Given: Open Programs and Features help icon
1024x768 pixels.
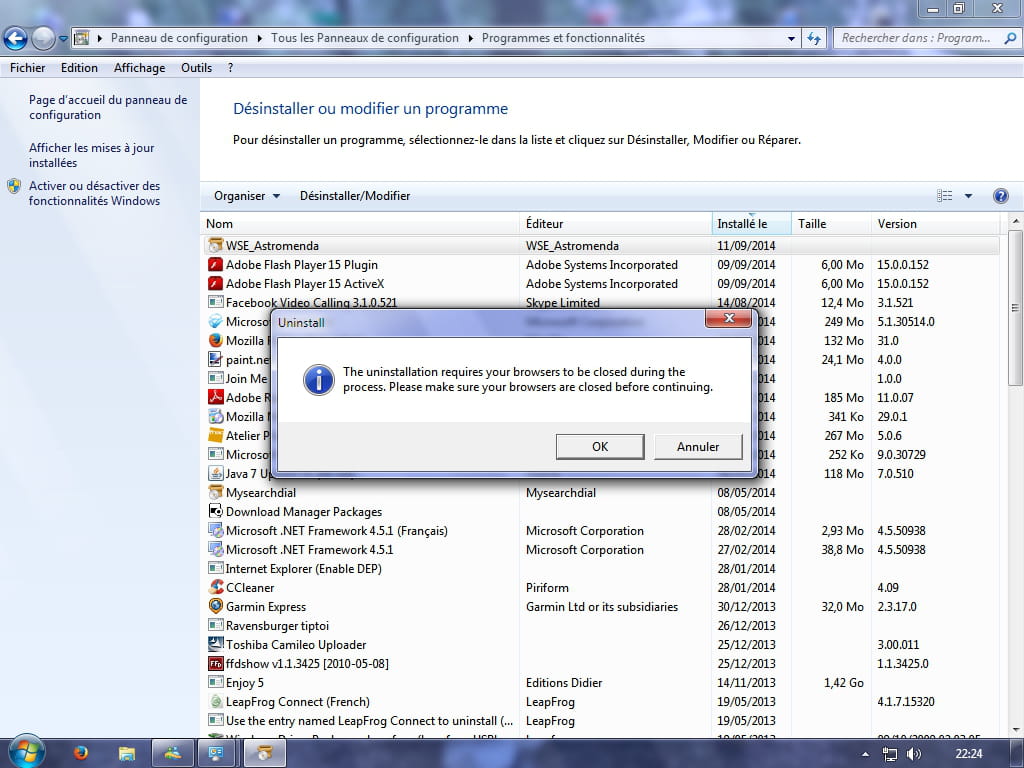Looking at the screenshot, I should (x=1000, y=196).
